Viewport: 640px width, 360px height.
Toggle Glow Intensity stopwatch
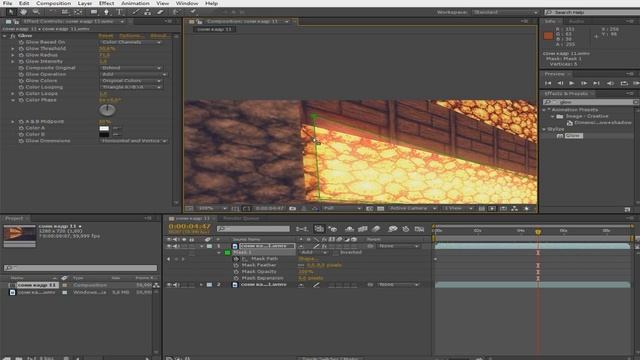point(21,62)
